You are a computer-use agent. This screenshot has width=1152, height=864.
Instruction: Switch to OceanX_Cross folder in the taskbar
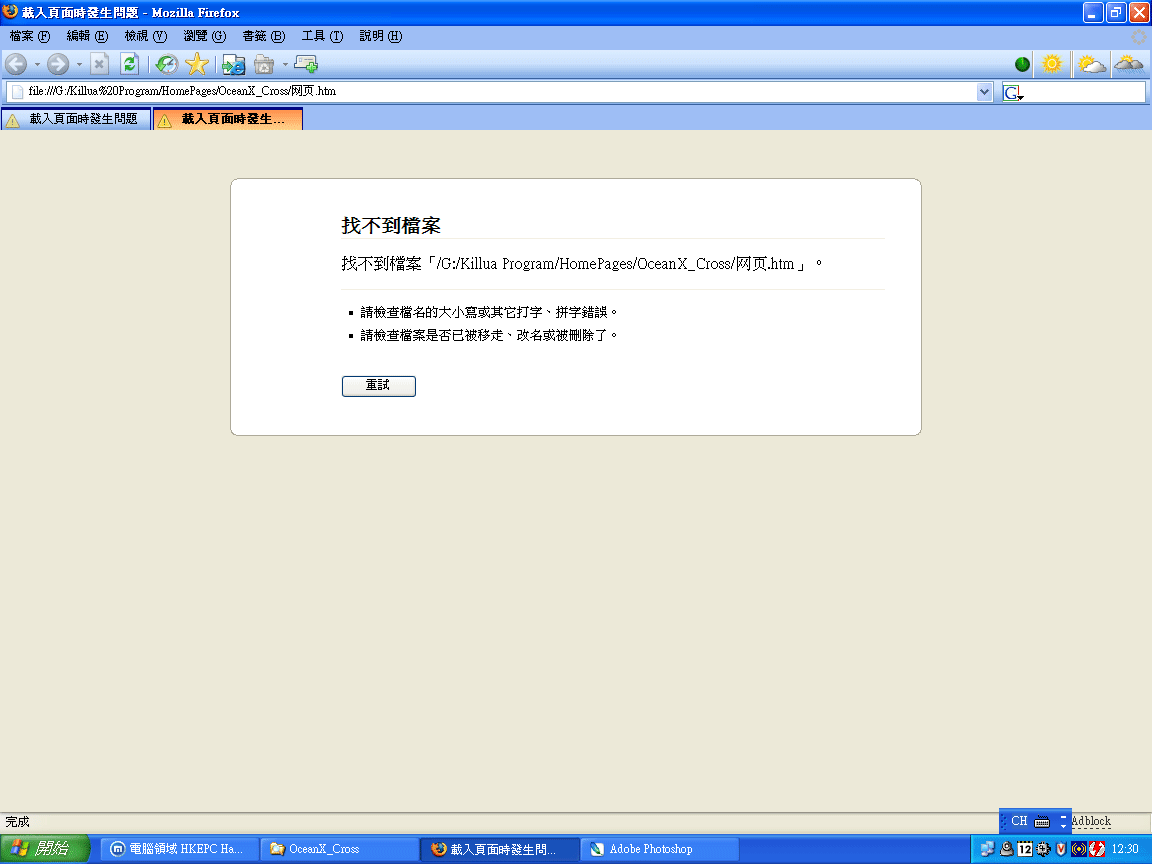coord(340,849)
